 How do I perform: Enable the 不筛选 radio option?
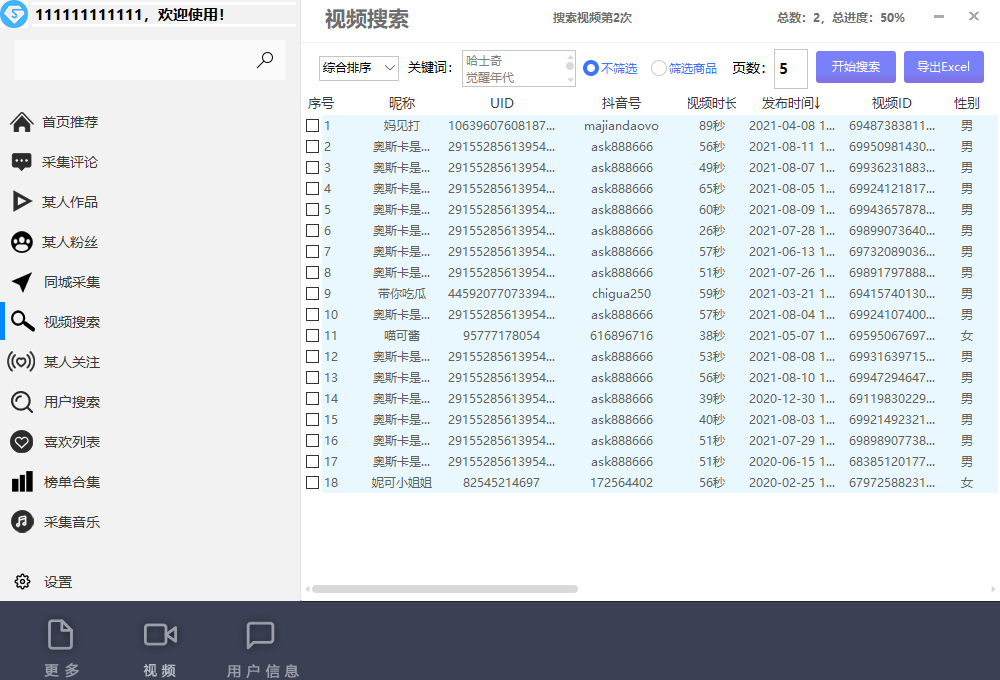click(589, 67)
